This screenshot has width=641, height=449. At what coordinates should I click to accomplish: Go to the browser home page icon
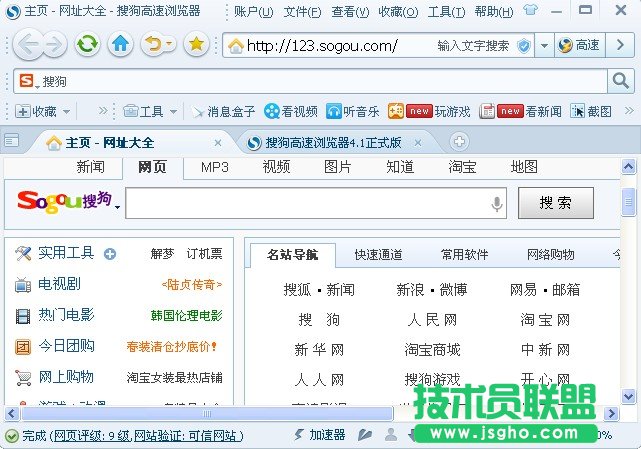click(x=120, y=44)
